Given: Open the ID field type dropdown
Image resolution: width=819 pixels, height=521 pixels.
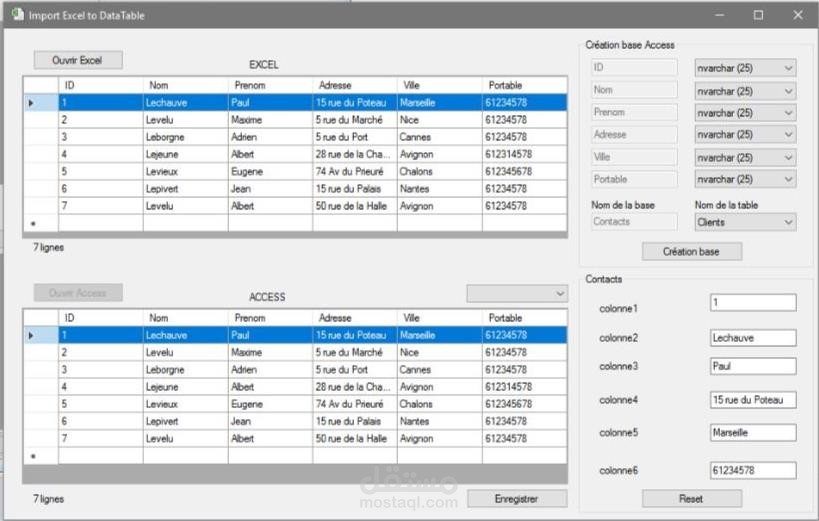Looking at the screenshot, I should click(x=745, y=68).
